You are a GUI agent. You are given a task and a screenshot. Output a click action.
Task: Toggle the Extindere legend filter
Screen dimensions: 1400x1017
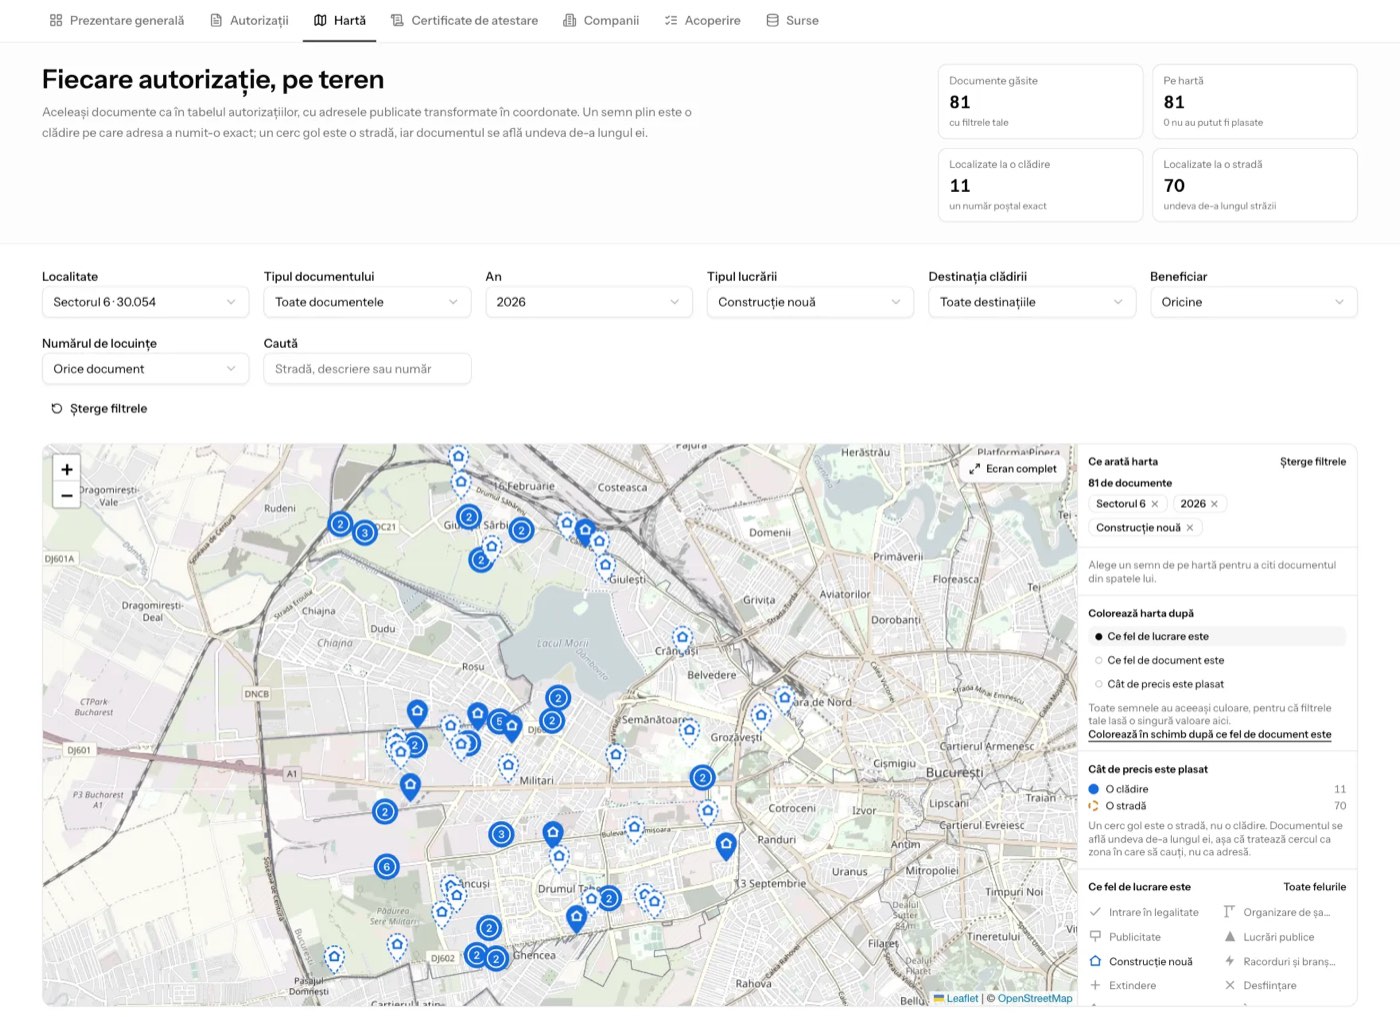(1123, 985)
